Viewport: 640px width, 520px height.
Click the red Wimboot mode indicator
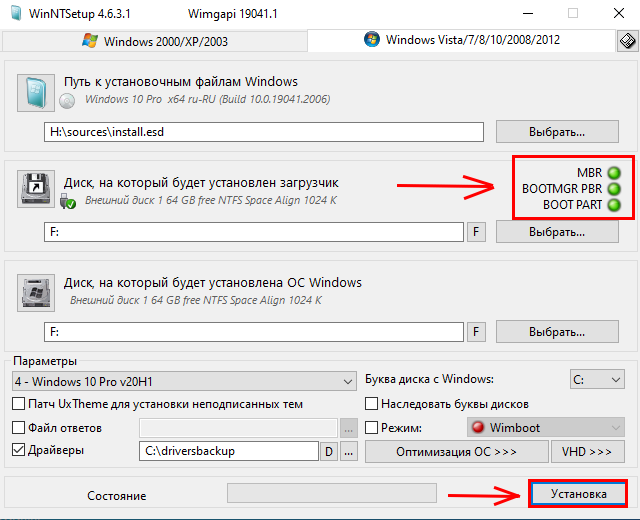478,427
